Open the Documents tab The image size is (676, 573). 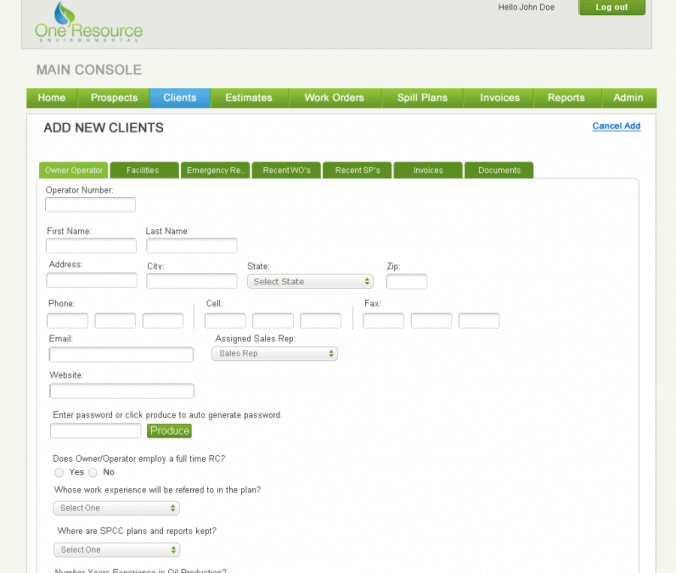tap(499, 170)
